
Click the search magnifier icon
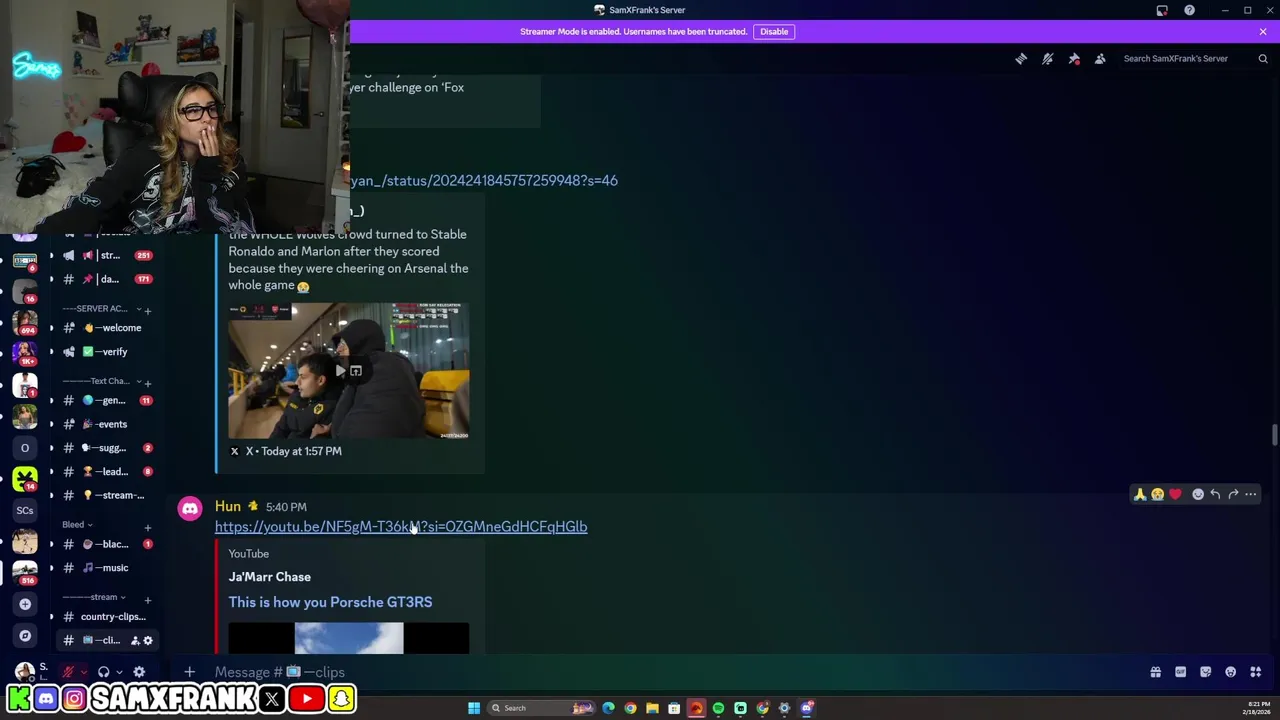click(1263, 59)
